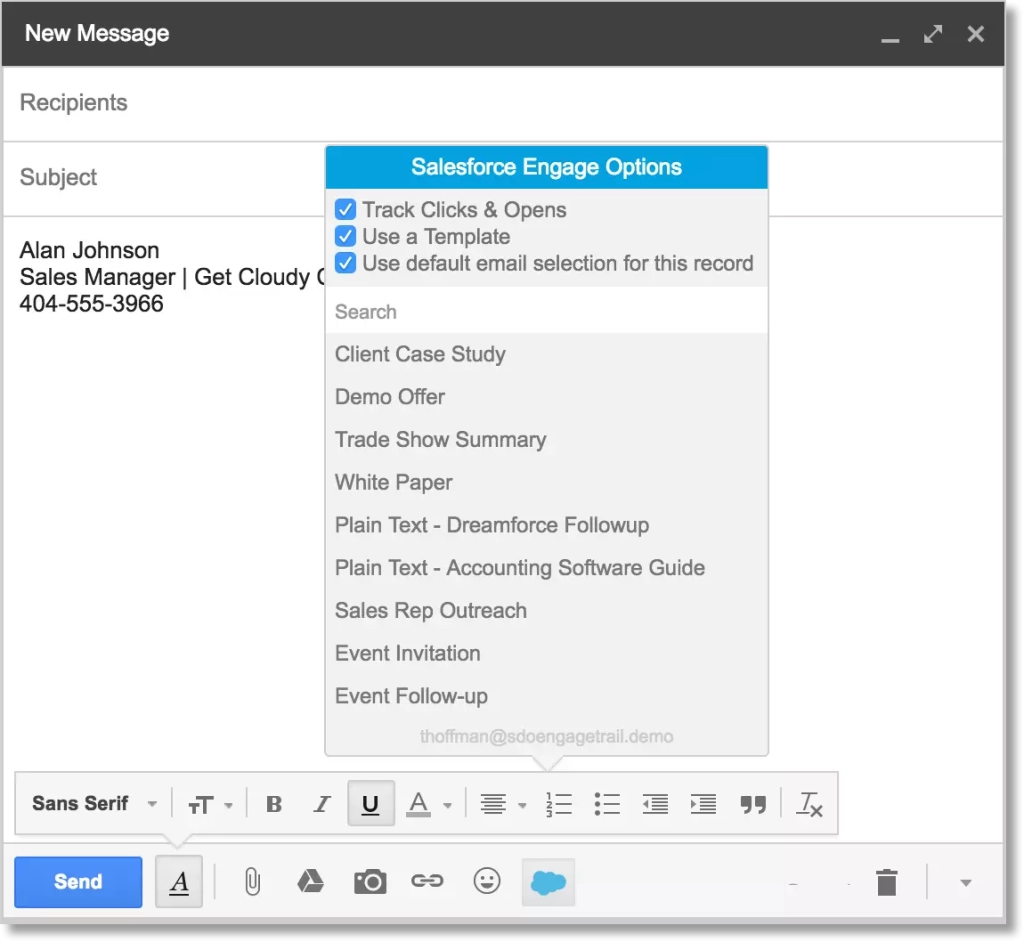Expand the text size dropdown arrow

pyautogui.click(x=229, y=805)
